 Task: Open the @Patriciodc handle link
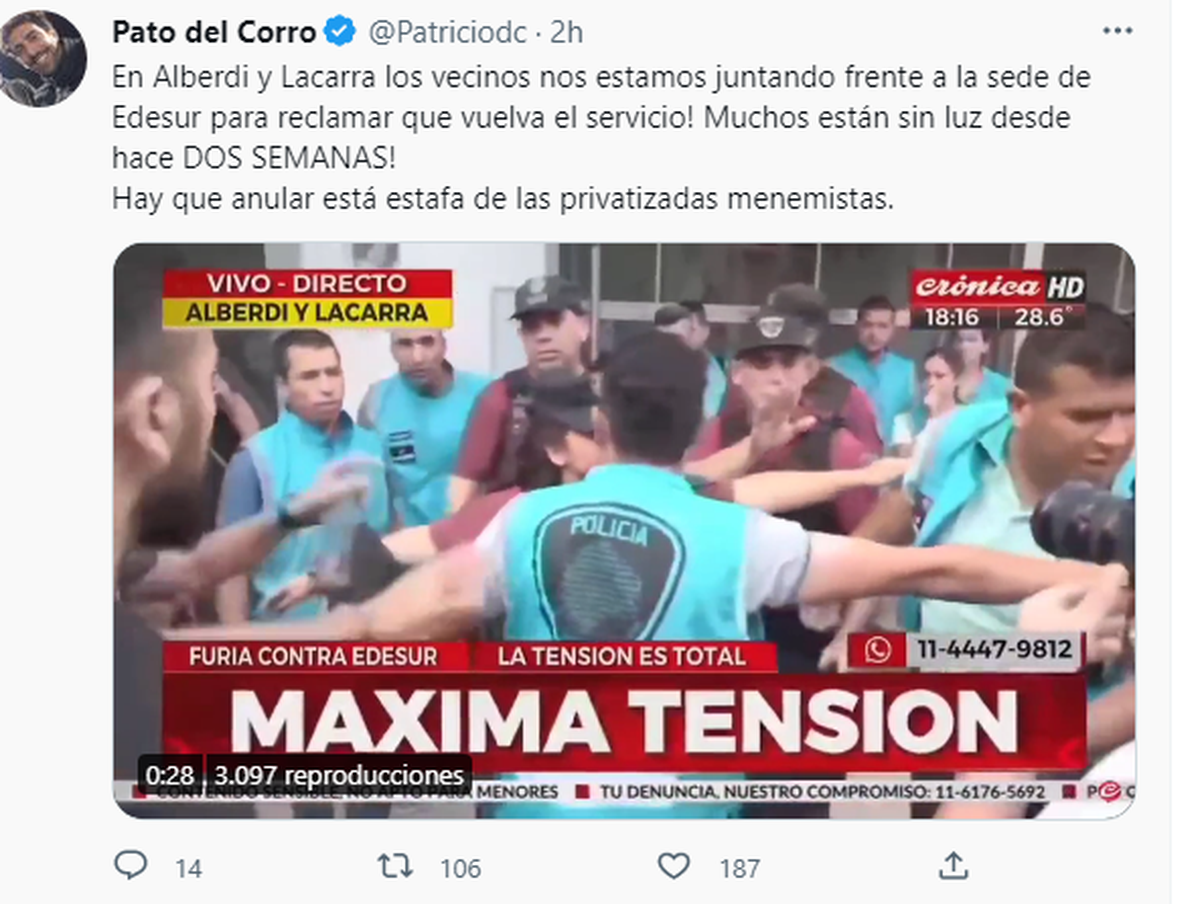[447, 32]
